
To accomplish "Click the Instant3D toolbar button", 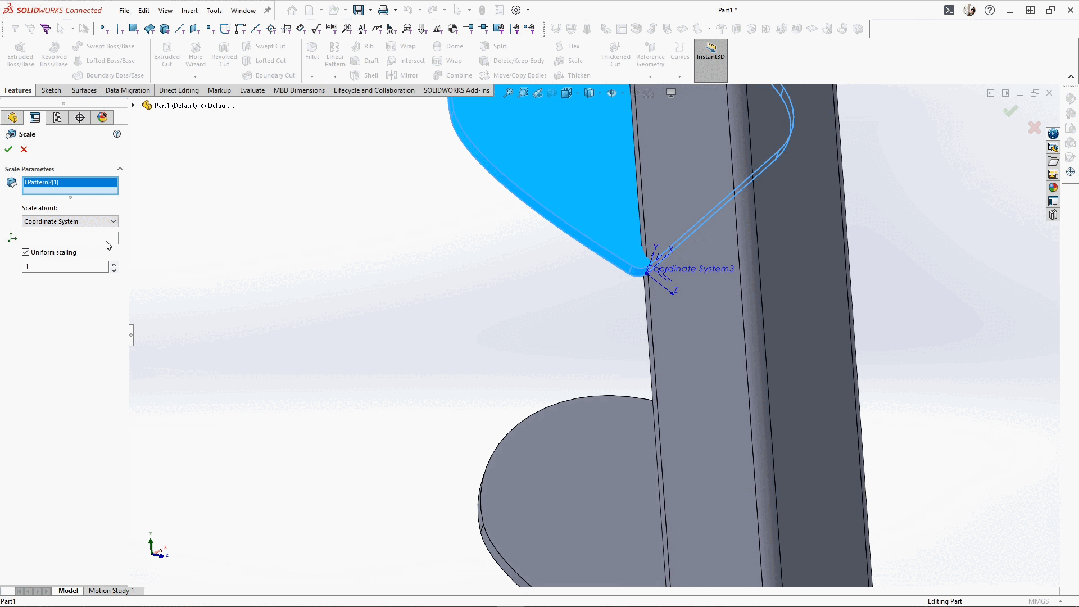I will tap(710, 60).
